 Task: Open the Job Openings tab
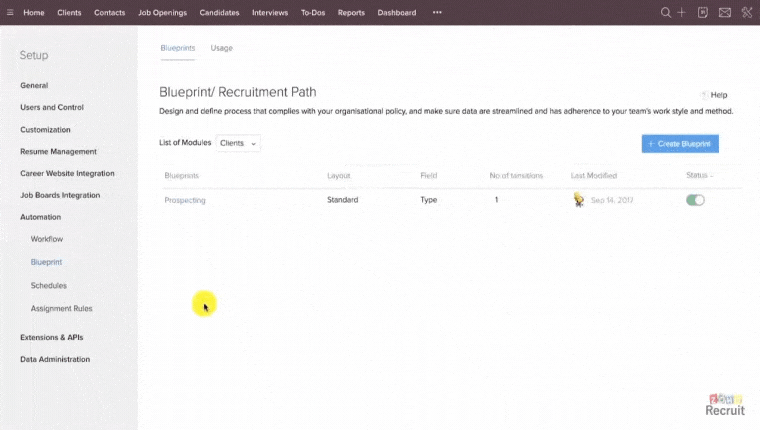tap(162, 13)
